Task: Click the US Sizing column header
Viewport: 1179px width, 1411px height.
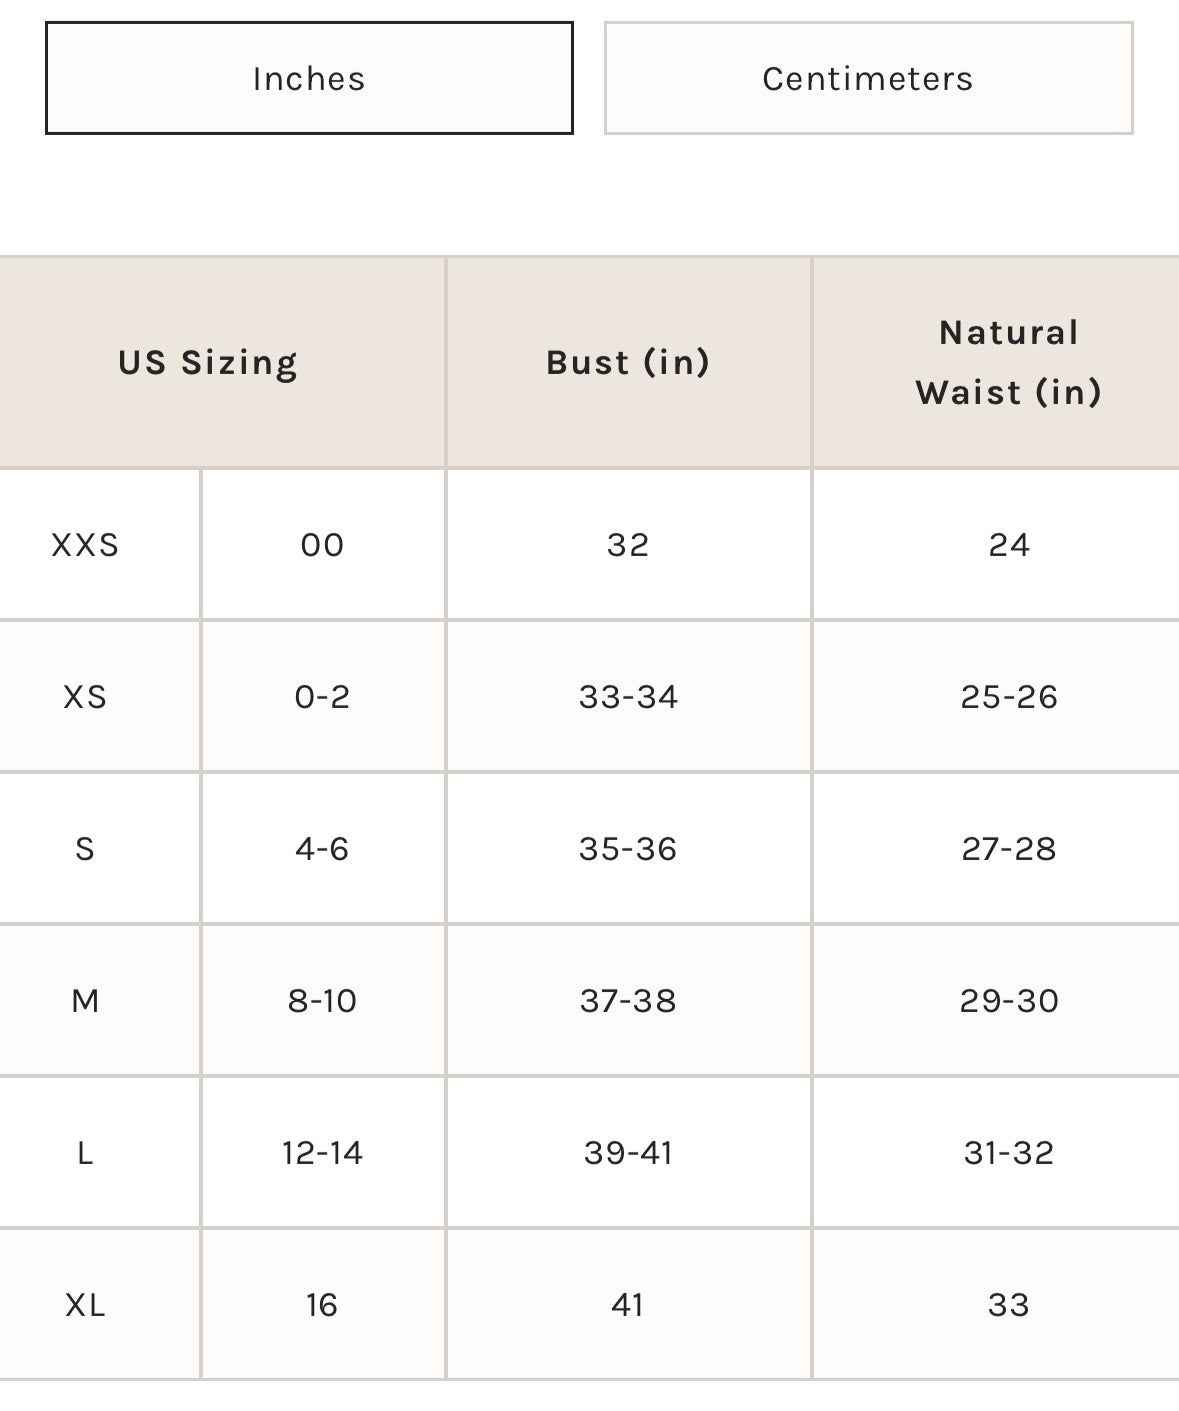Action: coord(208,362)
